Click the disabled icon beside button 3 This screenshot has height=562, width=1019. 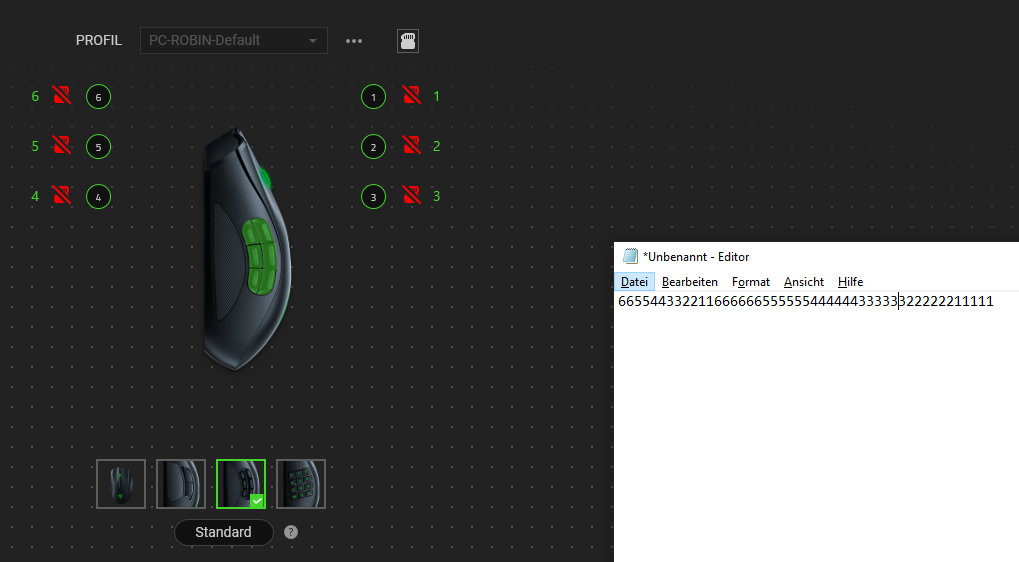pos(411,195)
